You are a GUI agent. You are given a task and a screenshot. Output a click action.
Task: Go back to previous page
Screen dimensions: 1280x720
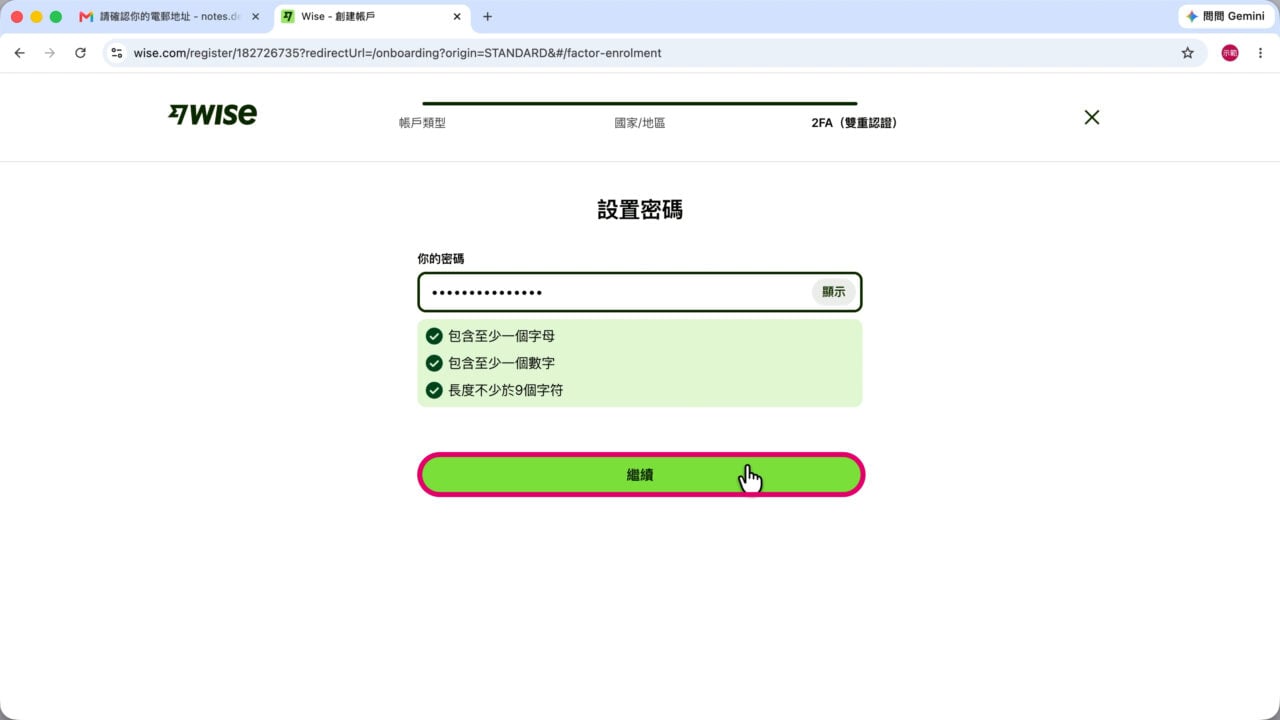point(20,53)
